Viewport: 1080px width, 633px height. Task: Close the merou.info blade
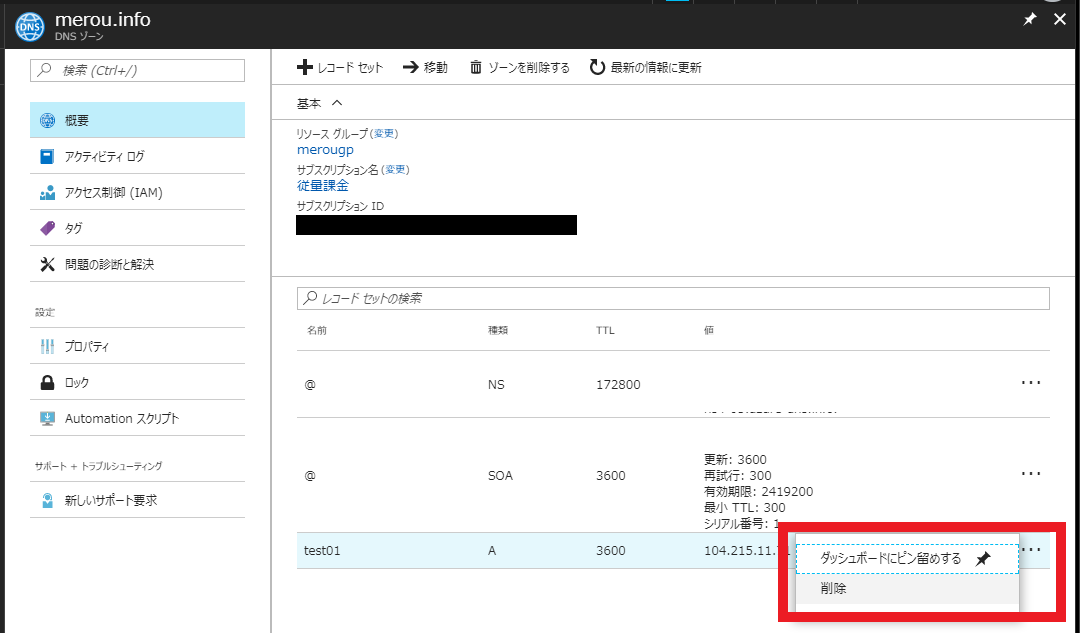point(1060,19)
